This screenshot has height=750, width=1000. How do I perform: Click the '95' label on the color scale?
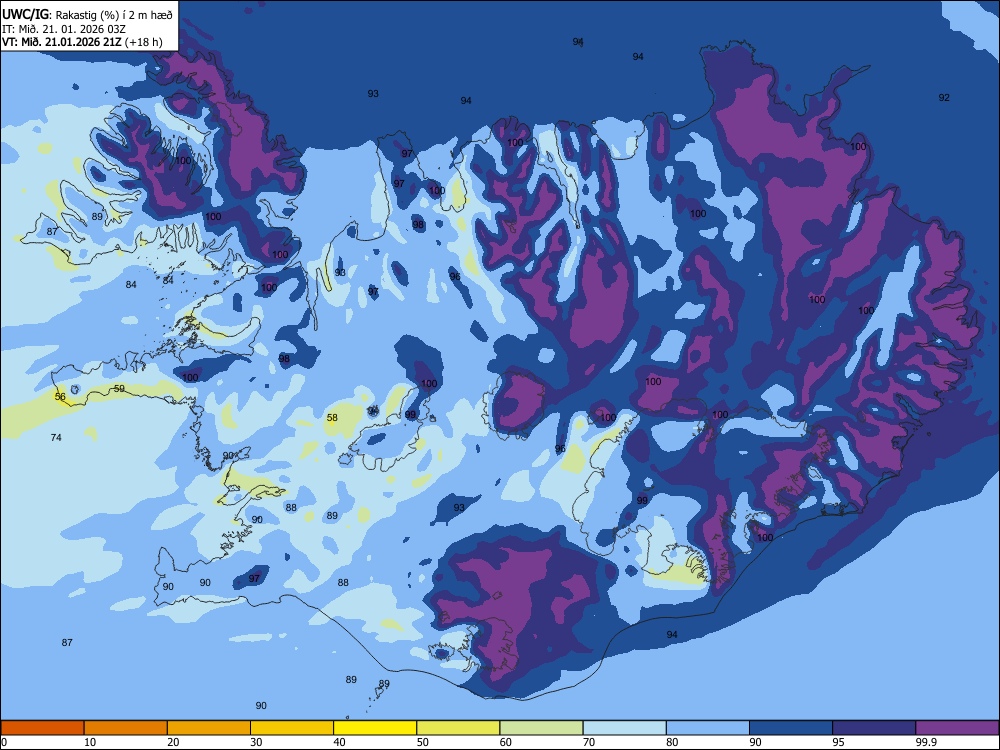point(839,742)
